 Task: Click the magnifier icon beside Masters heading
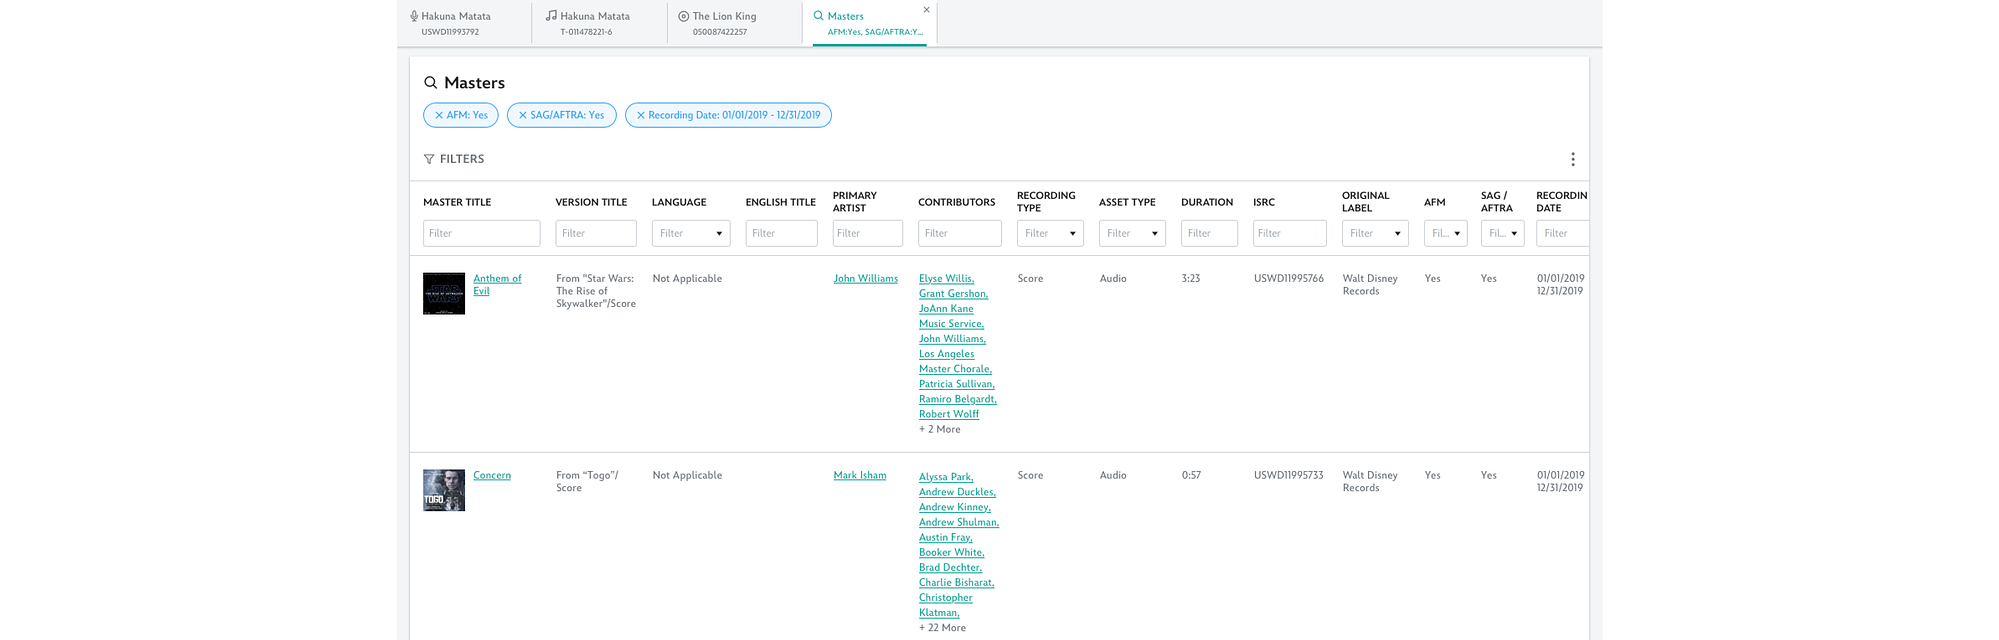pos(430,83)
